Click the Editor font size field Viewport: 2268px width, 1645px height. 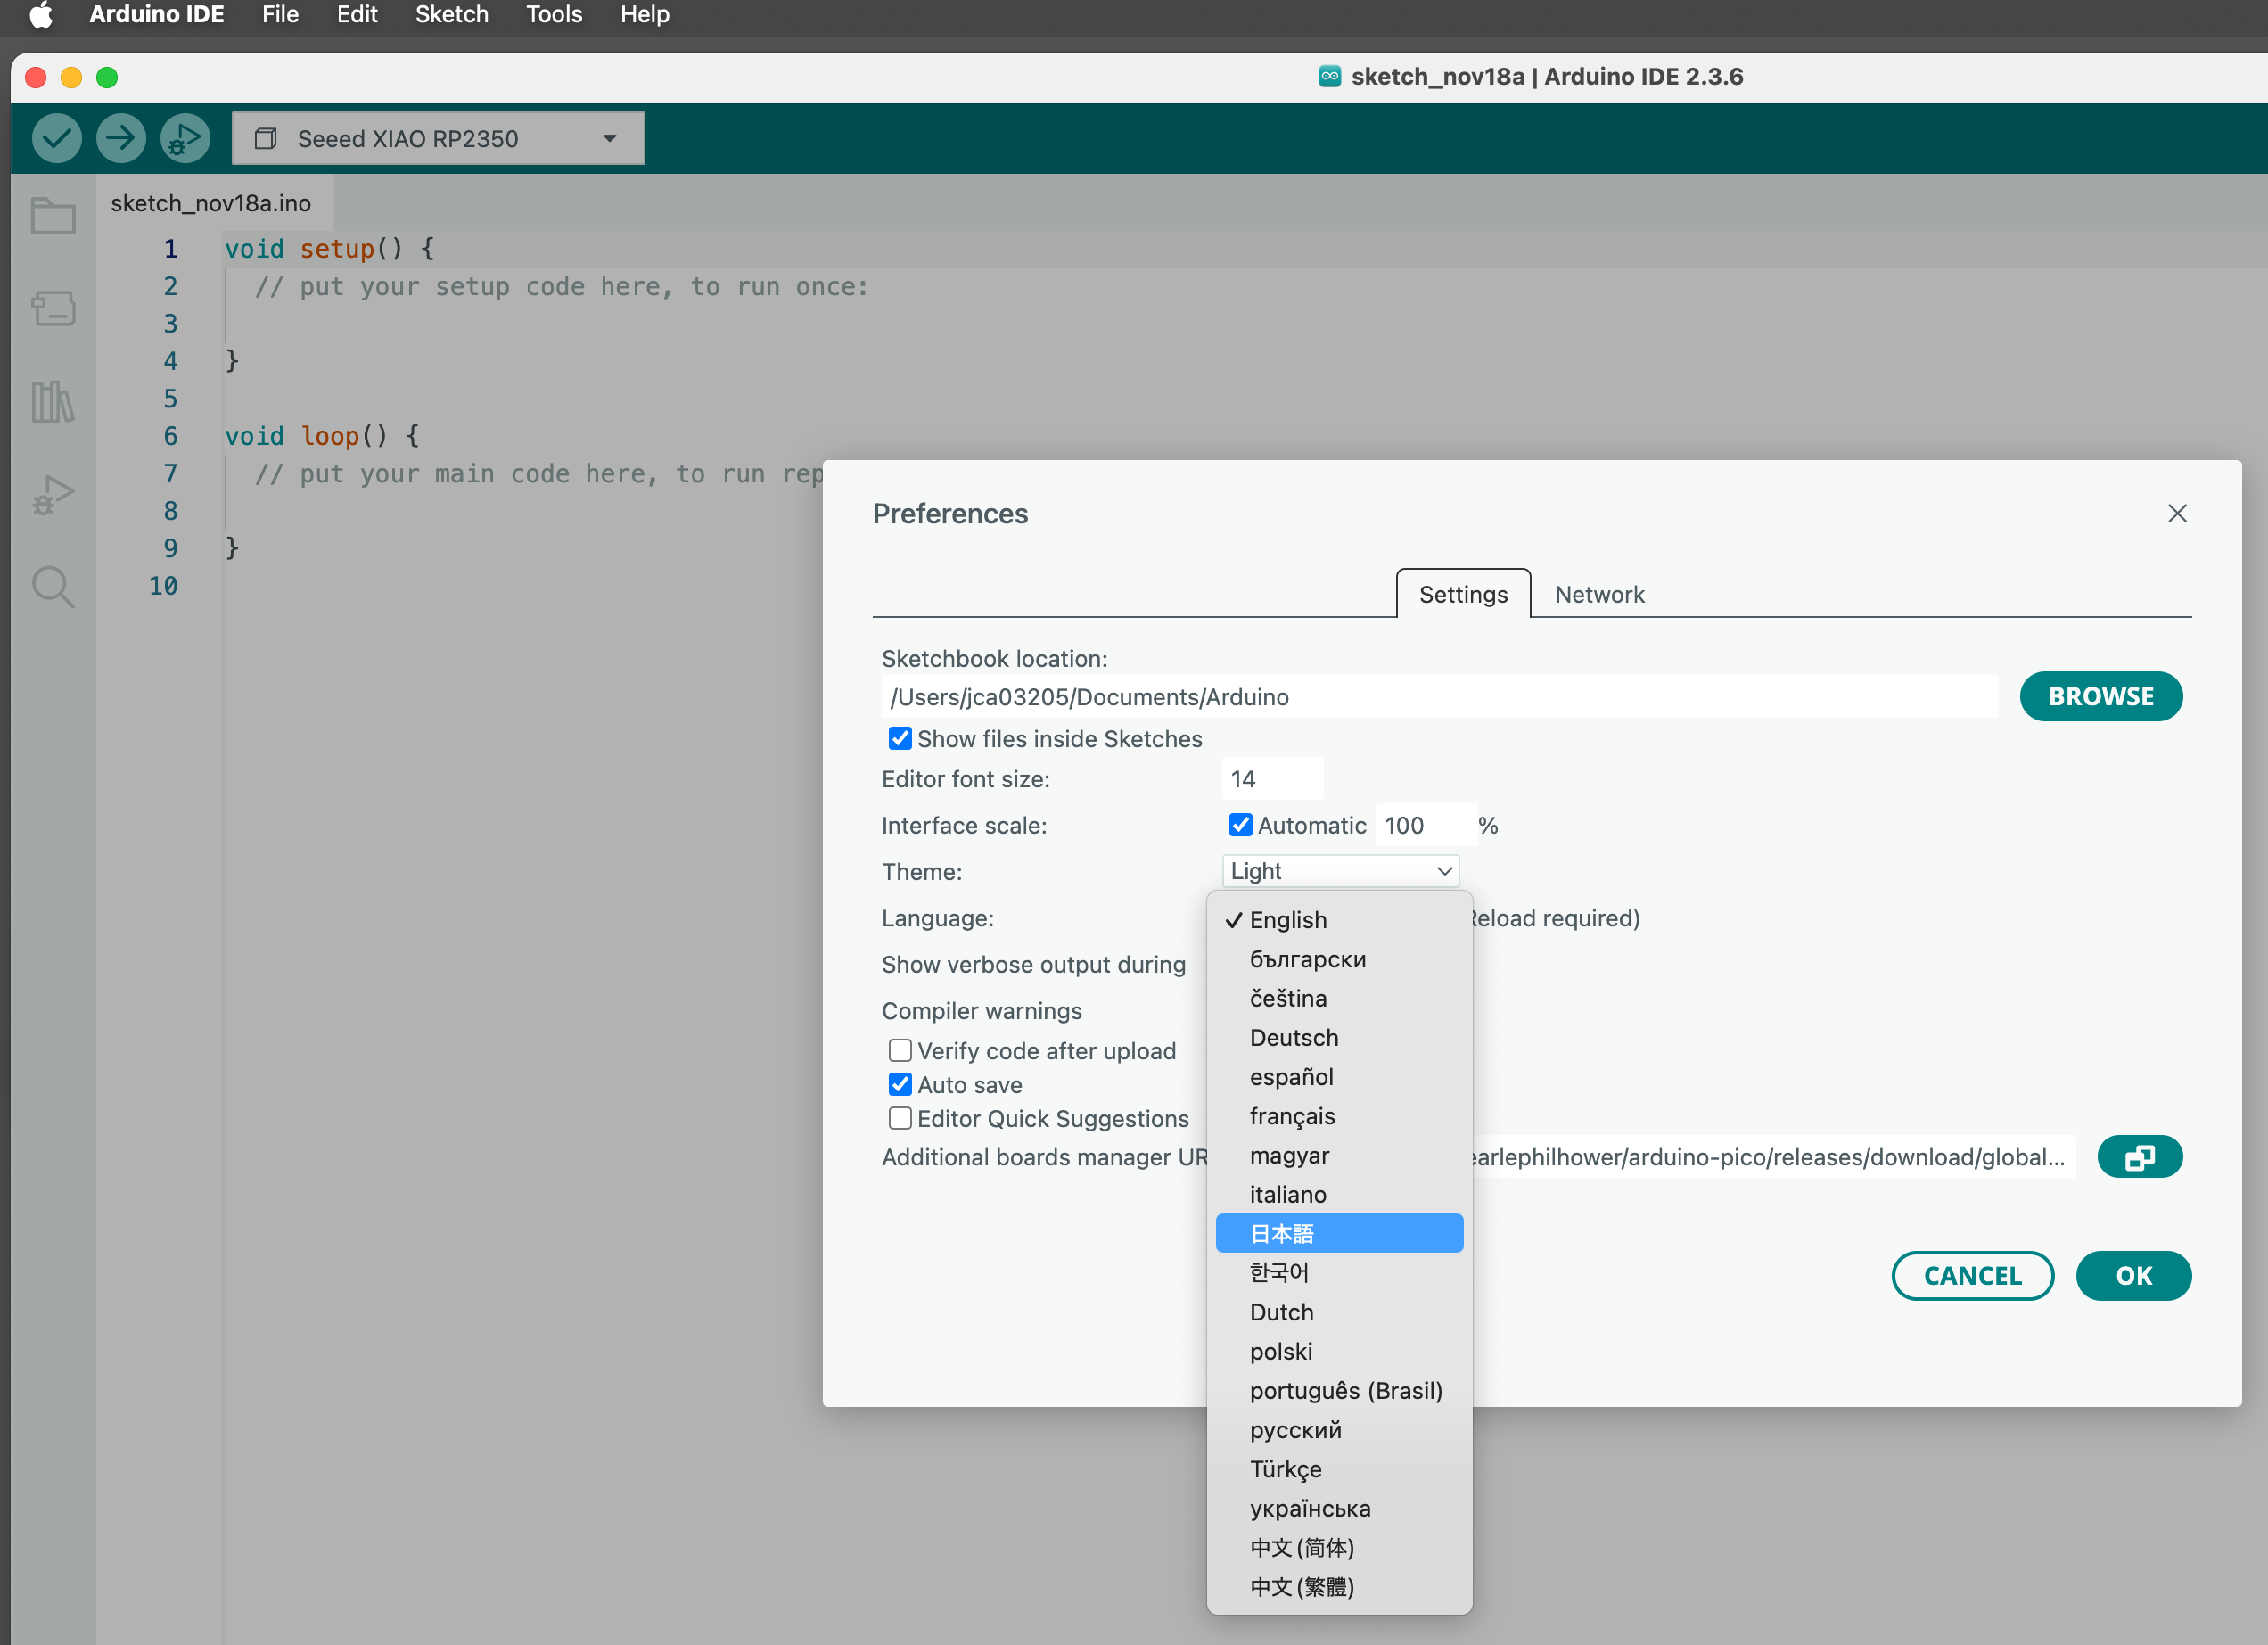[x=1272, y=779]
